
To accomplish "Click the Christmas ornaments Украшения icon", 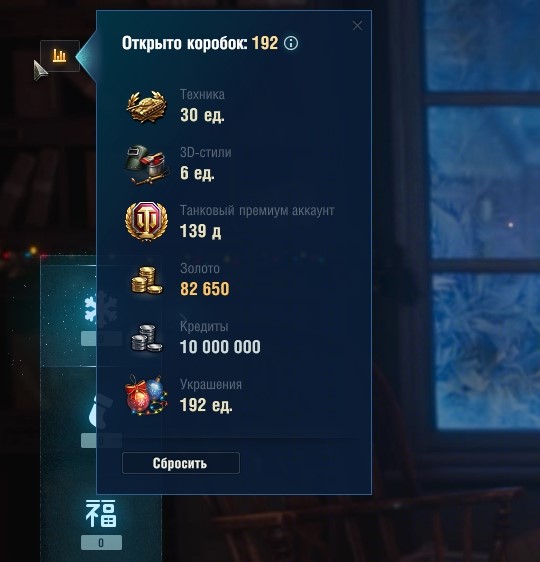I will point(146,395).
